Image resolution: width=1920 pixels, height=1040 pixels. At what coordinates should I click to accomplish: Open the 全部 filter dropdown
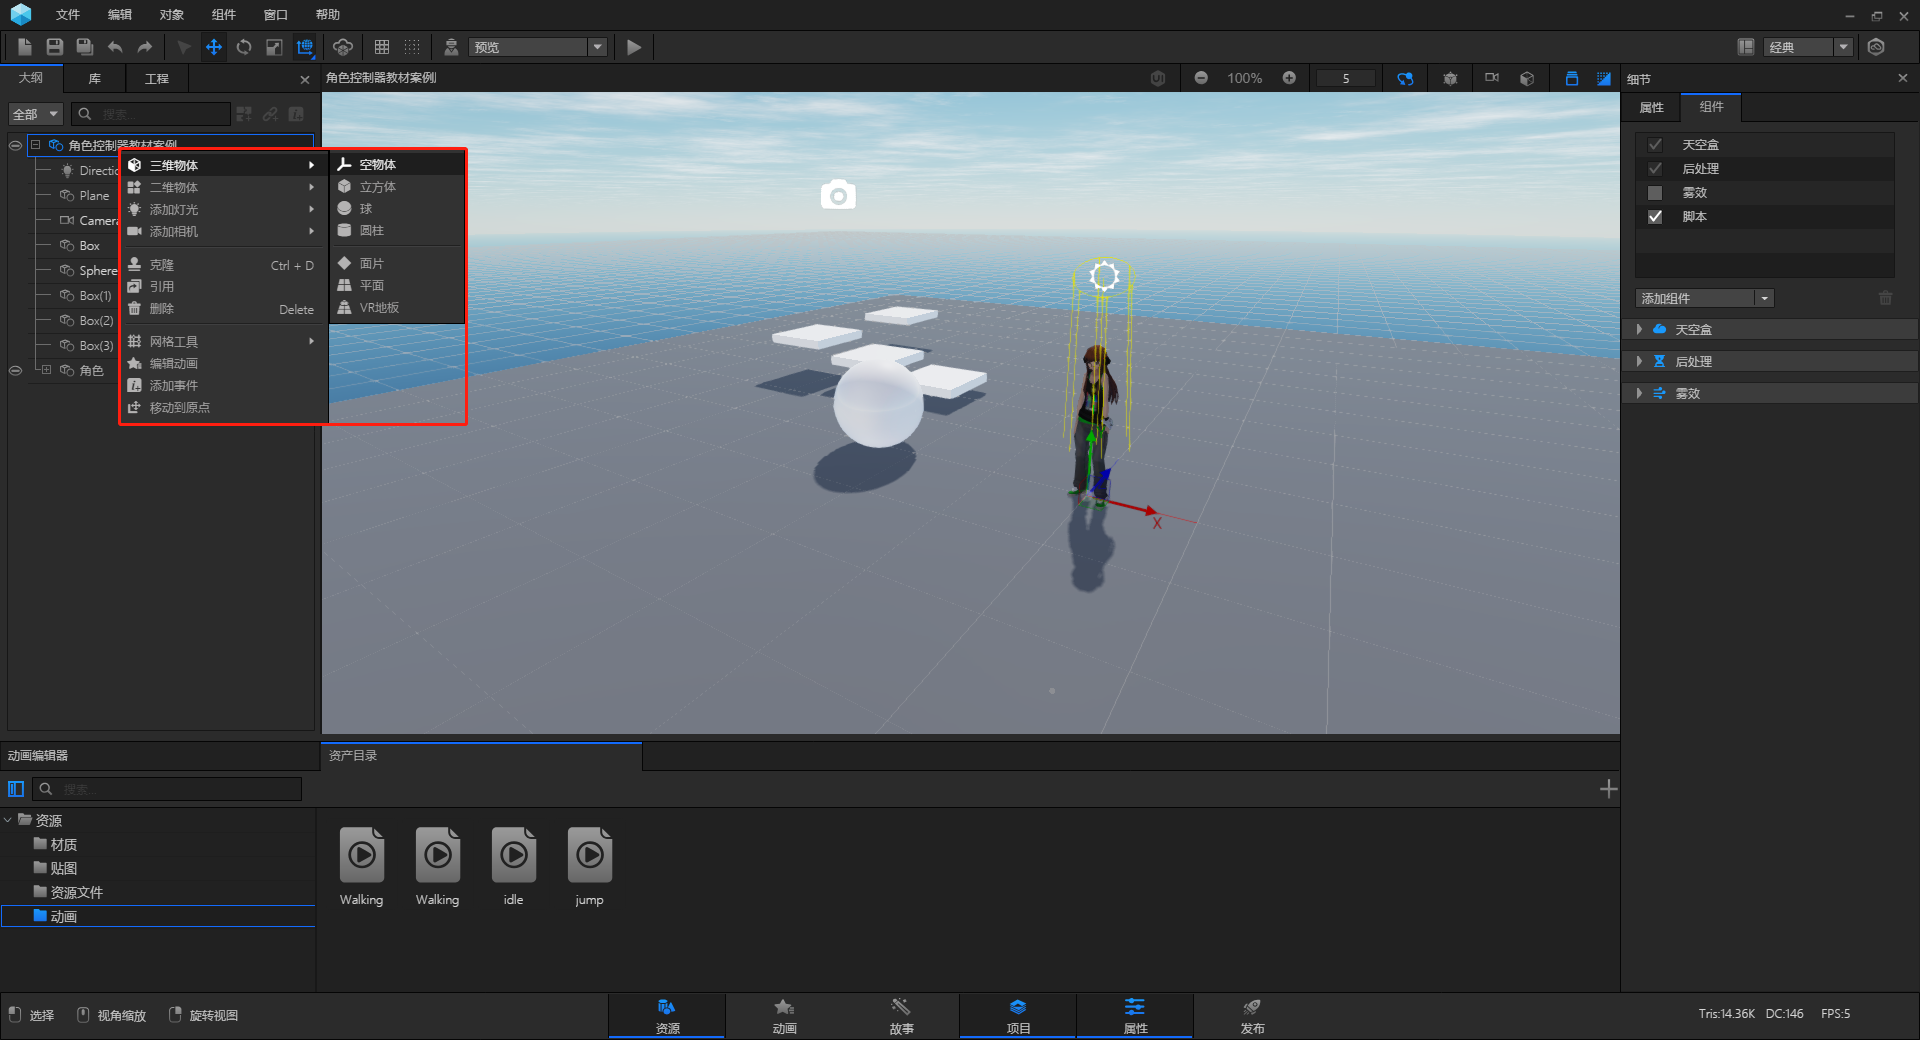pos(36,114)
